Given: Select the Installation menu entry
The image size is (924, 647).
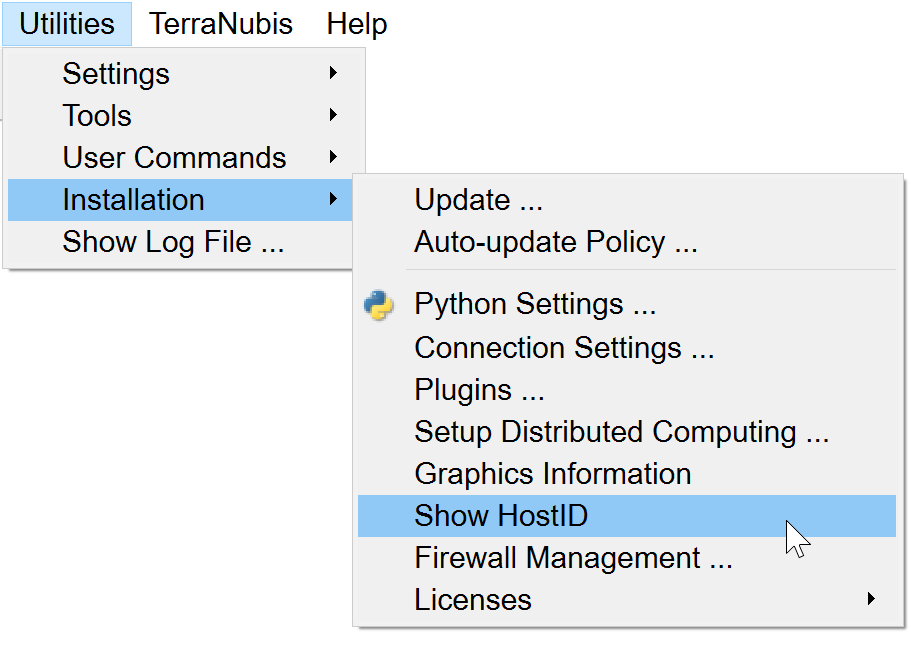Looking at the screenshot, I should (133, 200).
